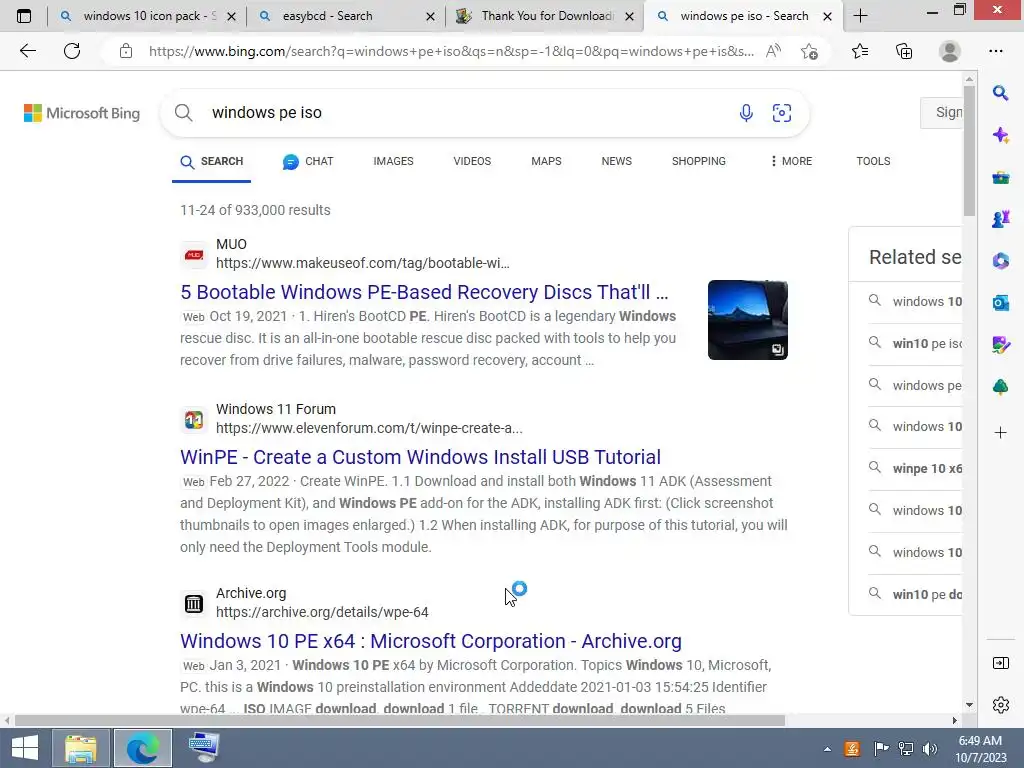Open sidebar Drop/Designer icon
Viewport: 1024px width, 768px height.
pos(1000,345)
